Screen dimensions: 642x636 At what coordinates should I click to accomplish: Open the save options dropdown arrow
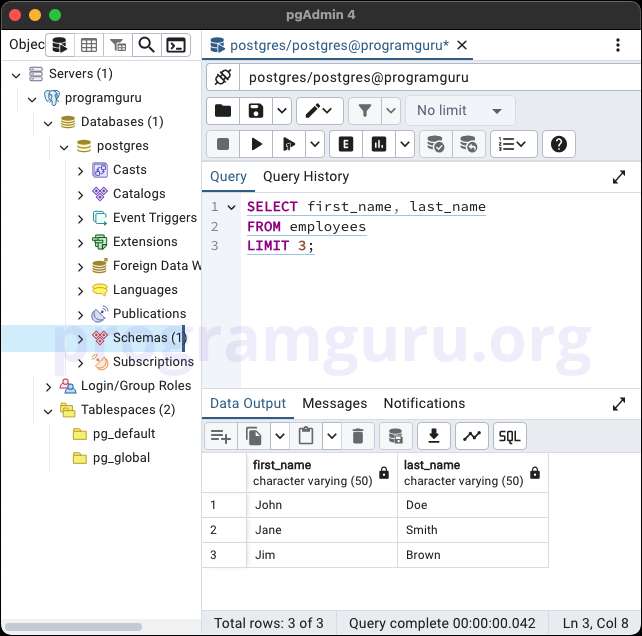coord(282,111)
